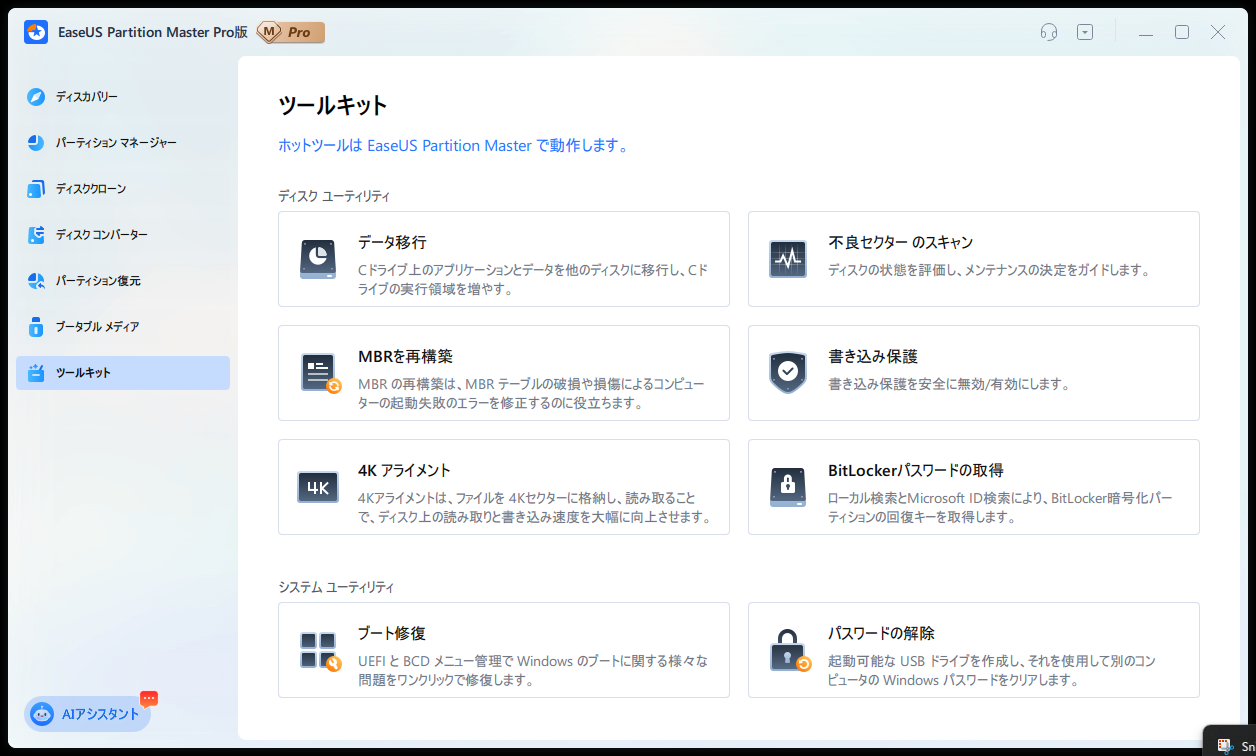The image size is (1256, 756).
Task: Open パスワードの解除 card title
Action: (x=881, y=633)
